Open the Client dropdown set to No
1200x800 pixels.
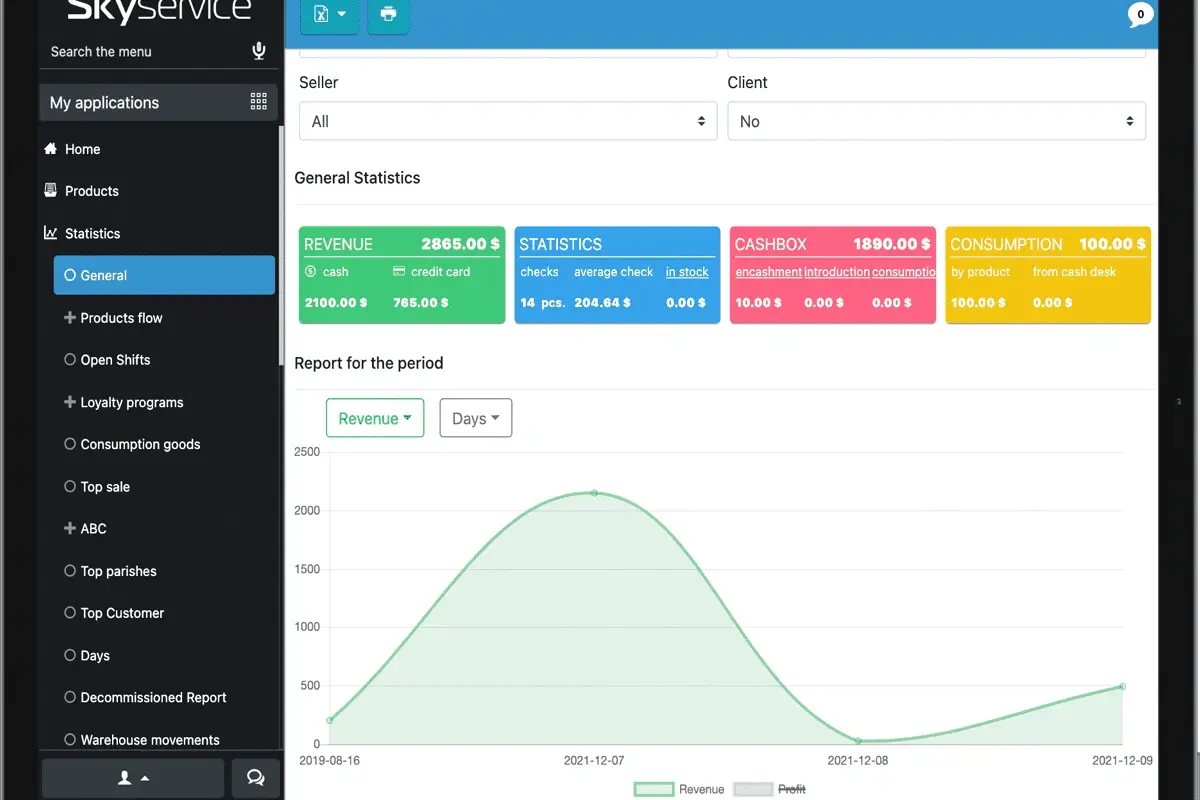click(936, 121)
